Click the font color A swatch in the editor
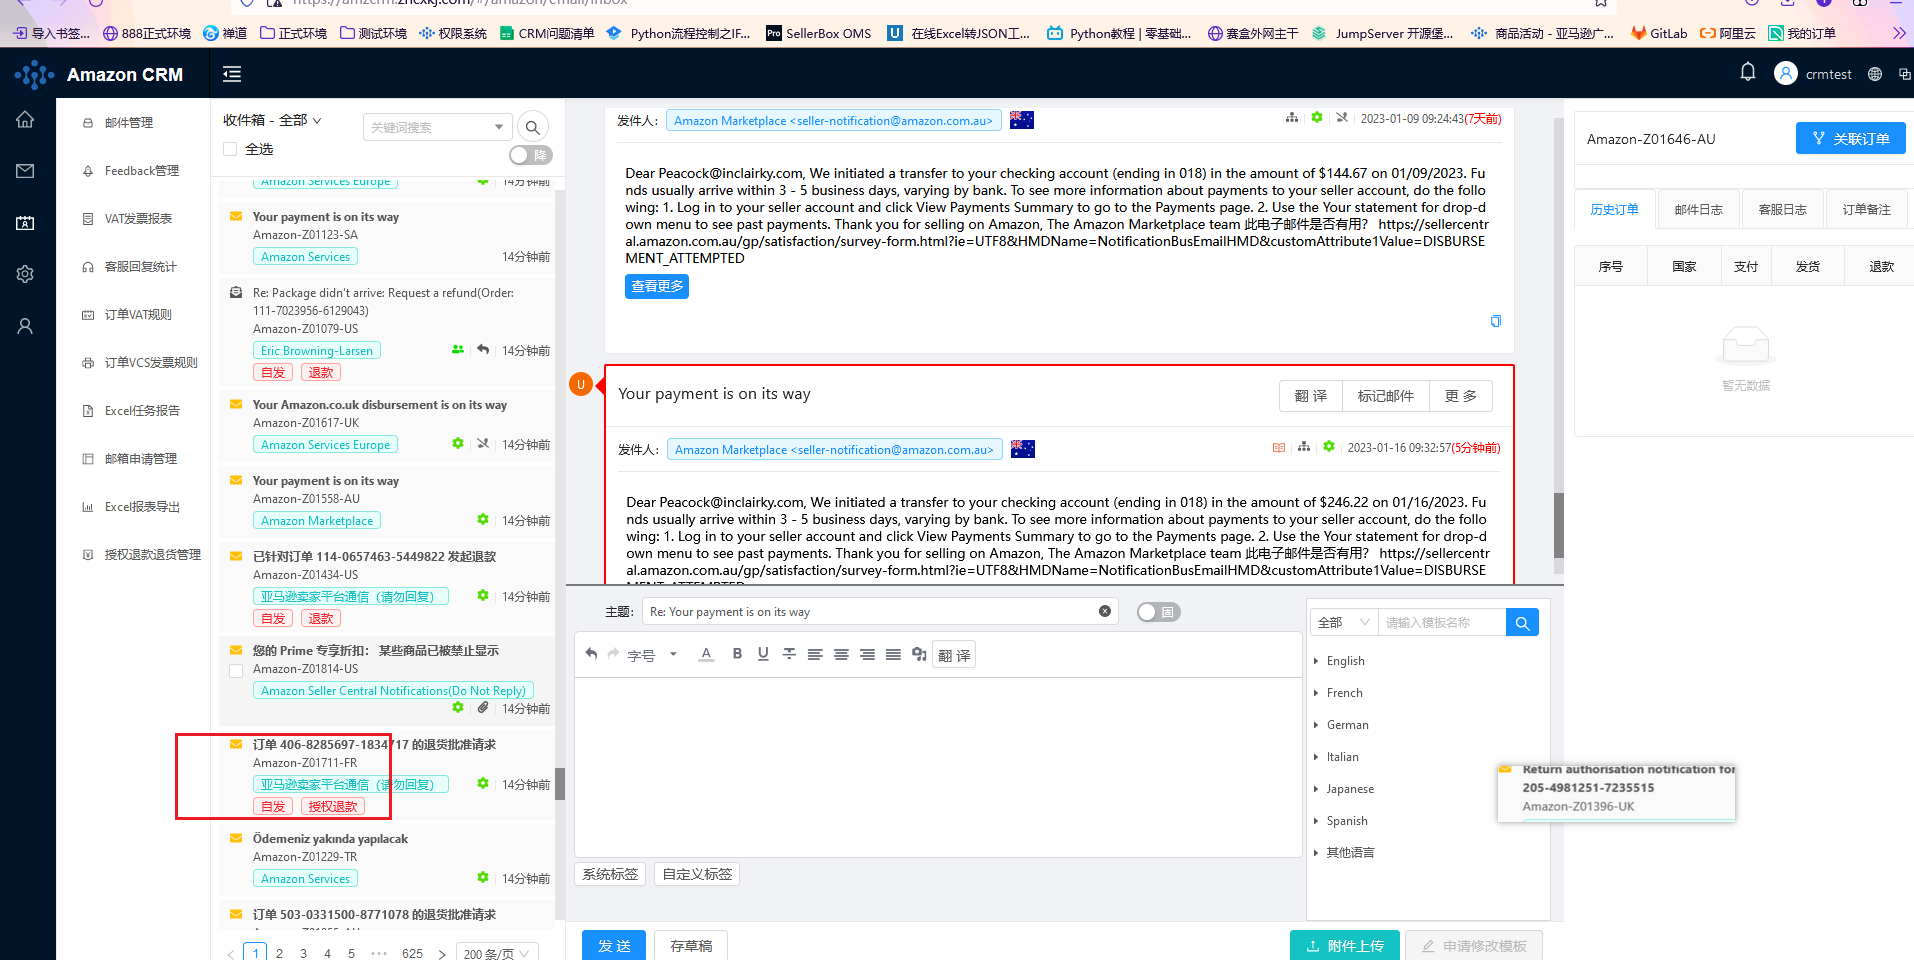Image resolution: width=1914 pixels, height=960 pixels. point(706,654)
